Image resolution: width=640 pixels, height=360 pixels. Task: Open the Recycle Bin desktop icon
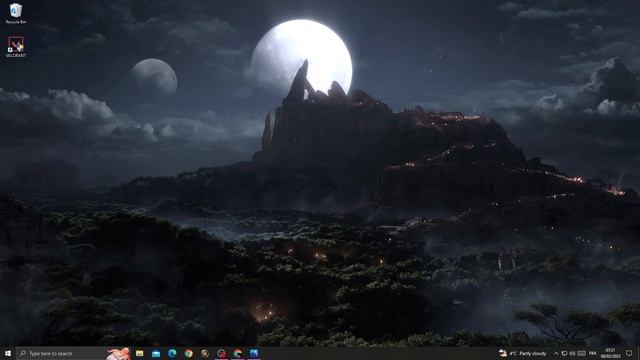(16, 13)
